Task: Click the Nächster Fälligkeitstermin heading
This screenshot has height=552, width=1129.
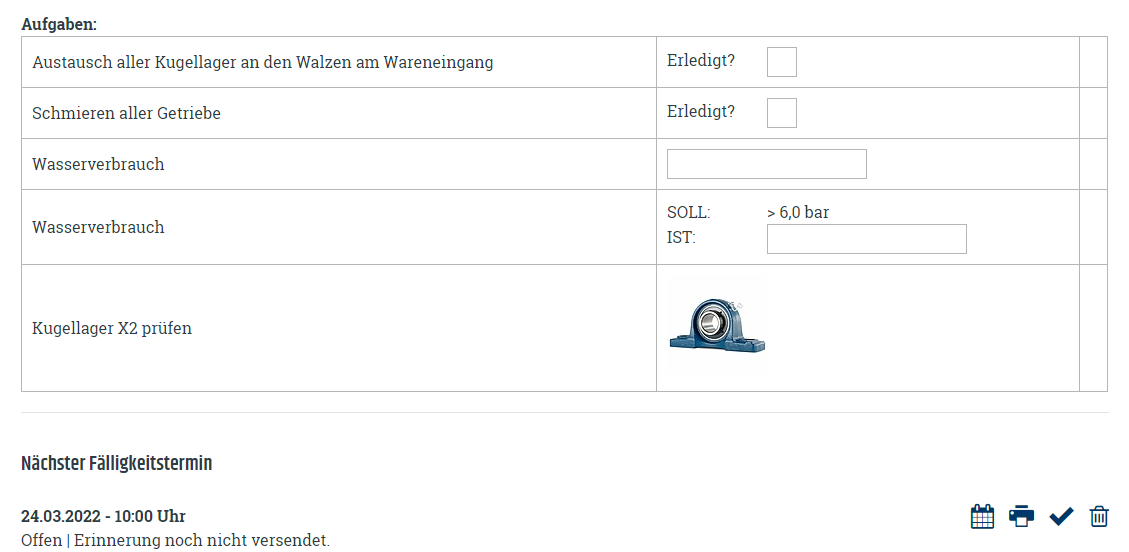Action: pyautogui.click(x=117, y=463)
